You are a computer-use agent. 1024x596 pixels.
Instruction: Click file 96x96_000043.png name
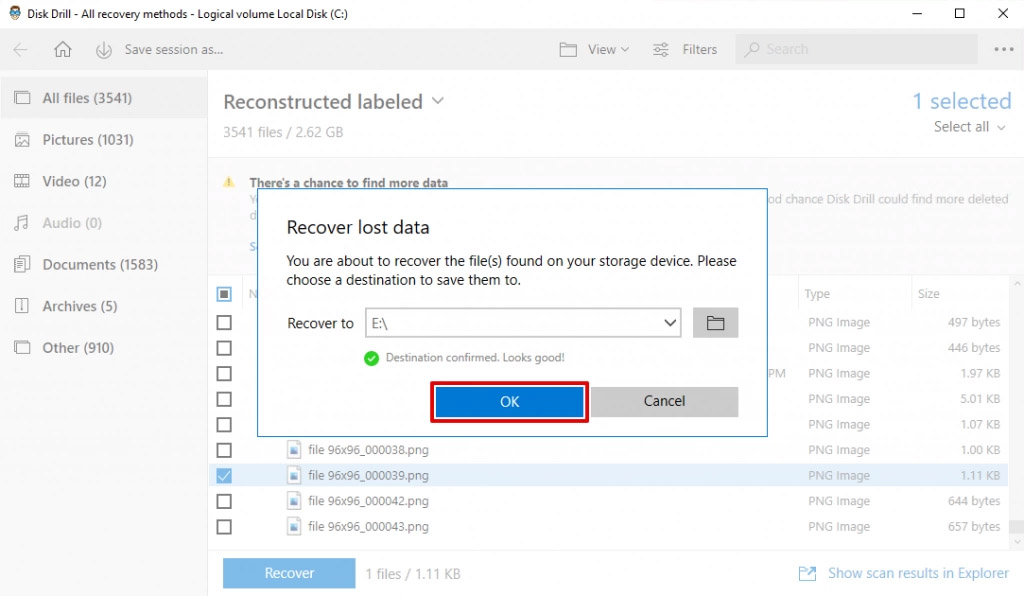coord(368,526)
